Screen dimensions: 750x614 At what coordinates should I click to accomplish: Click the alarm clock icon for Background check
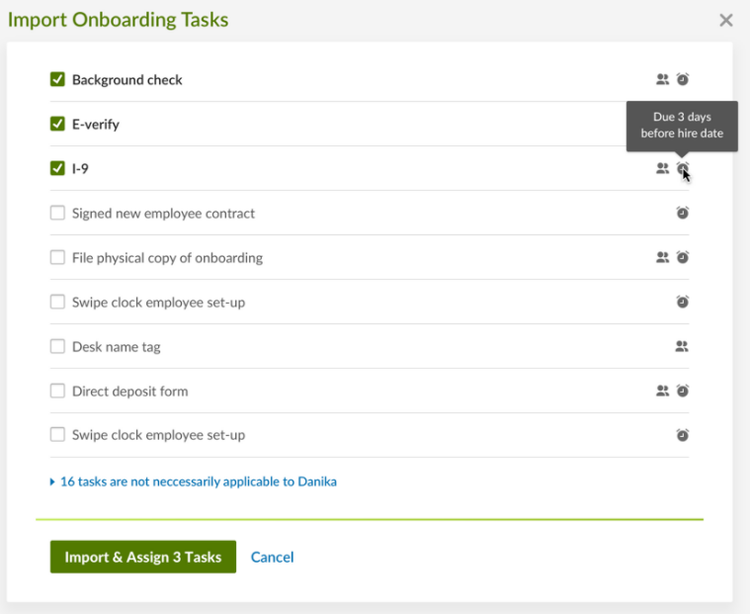coord(683,79)
